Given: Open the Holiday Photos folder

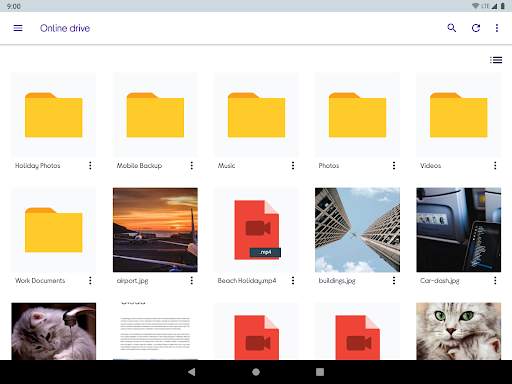Looking at the screenshot, I should tap(54, 115).
